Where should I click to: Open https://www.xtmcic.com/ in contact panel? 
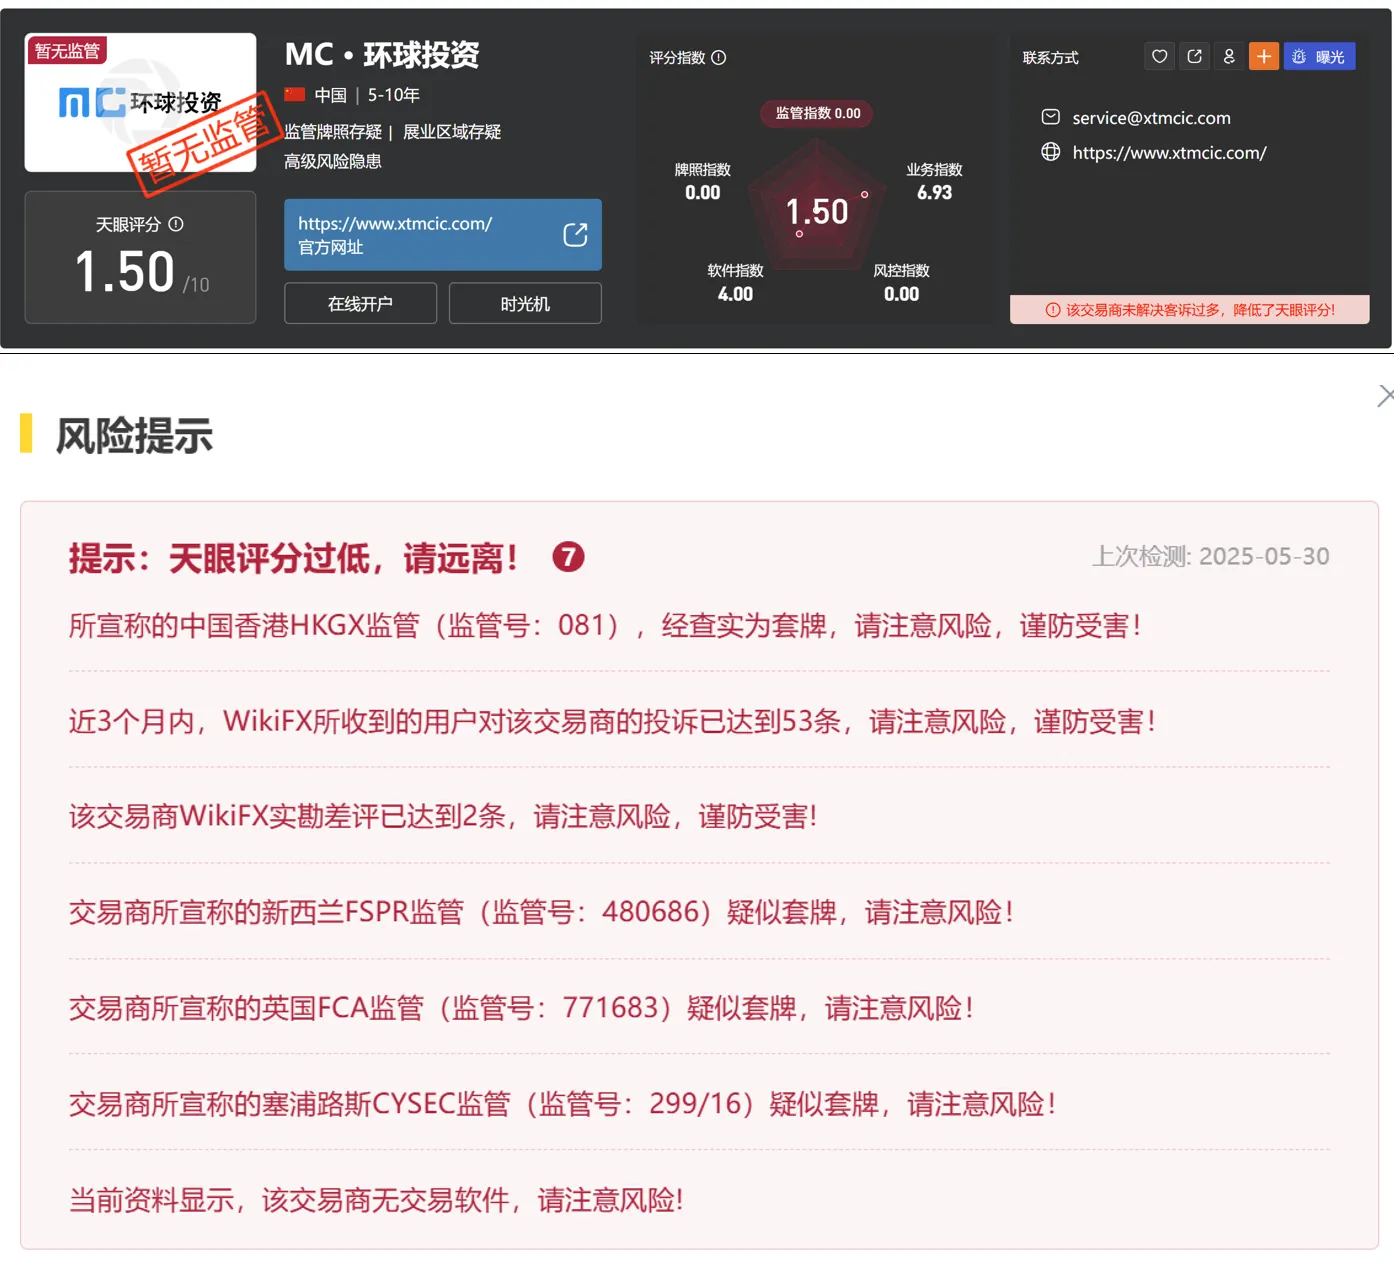point(1169,153)
